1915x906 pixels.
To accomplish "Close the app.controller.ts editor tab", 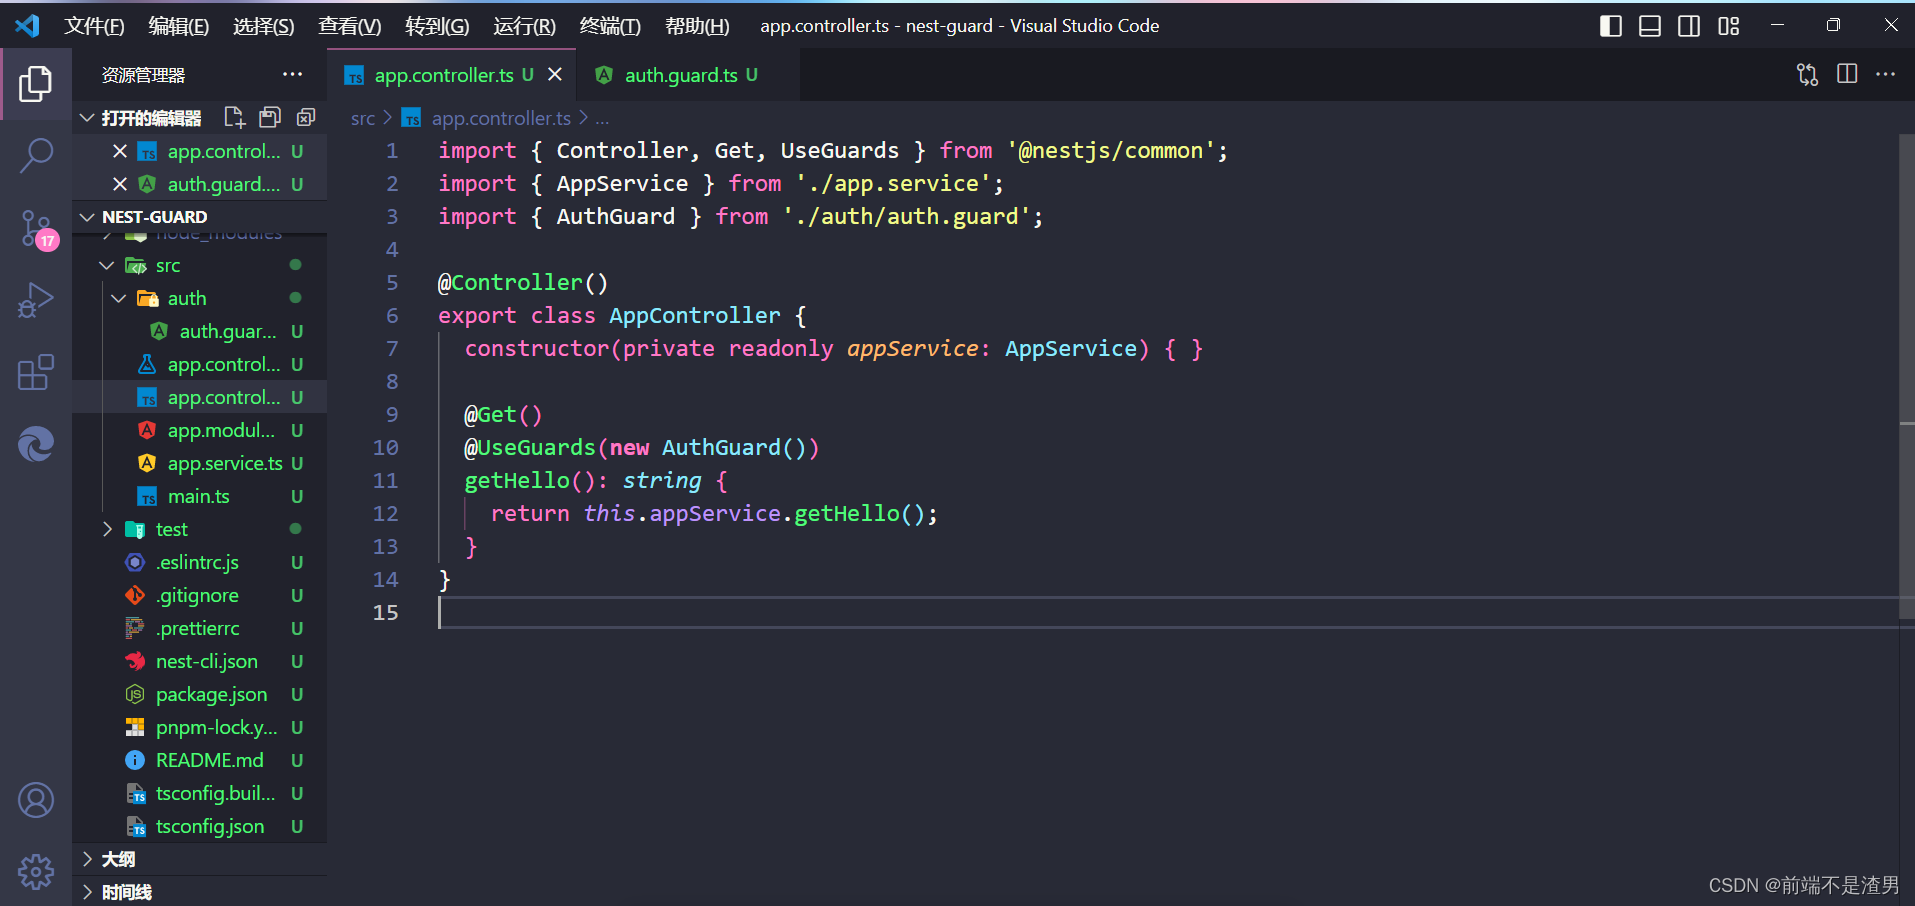I will (555, 74).
